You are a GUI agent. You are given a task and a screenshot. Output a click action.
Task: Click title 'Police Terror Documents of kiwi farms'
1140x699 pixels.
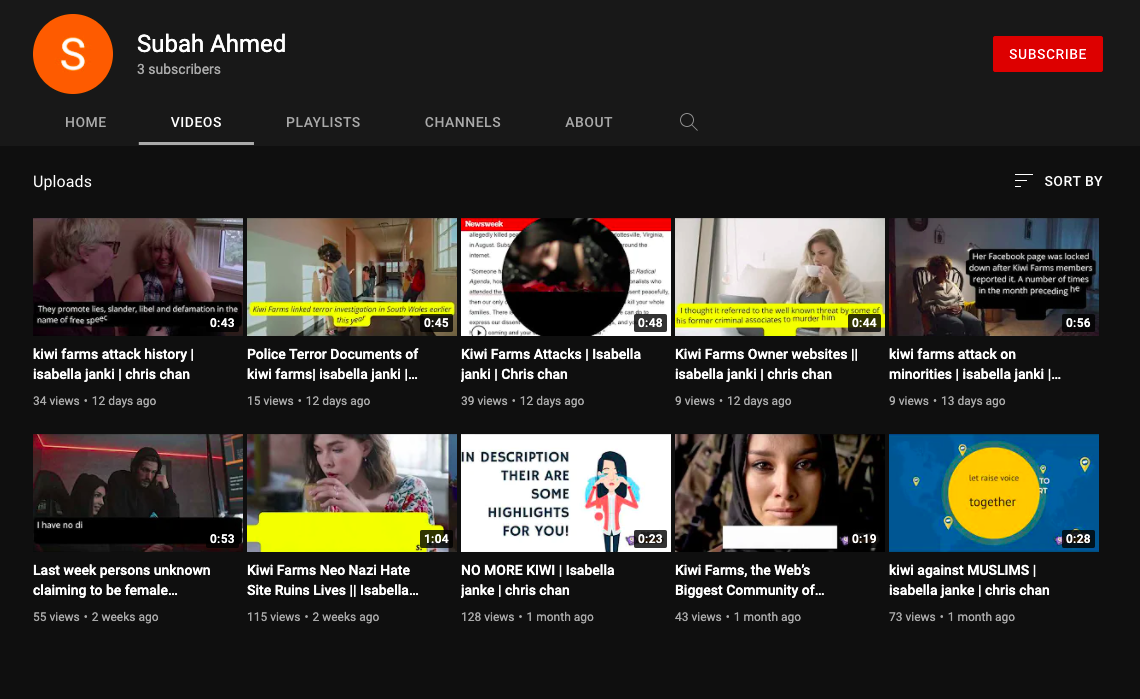(x=333, y=364)
